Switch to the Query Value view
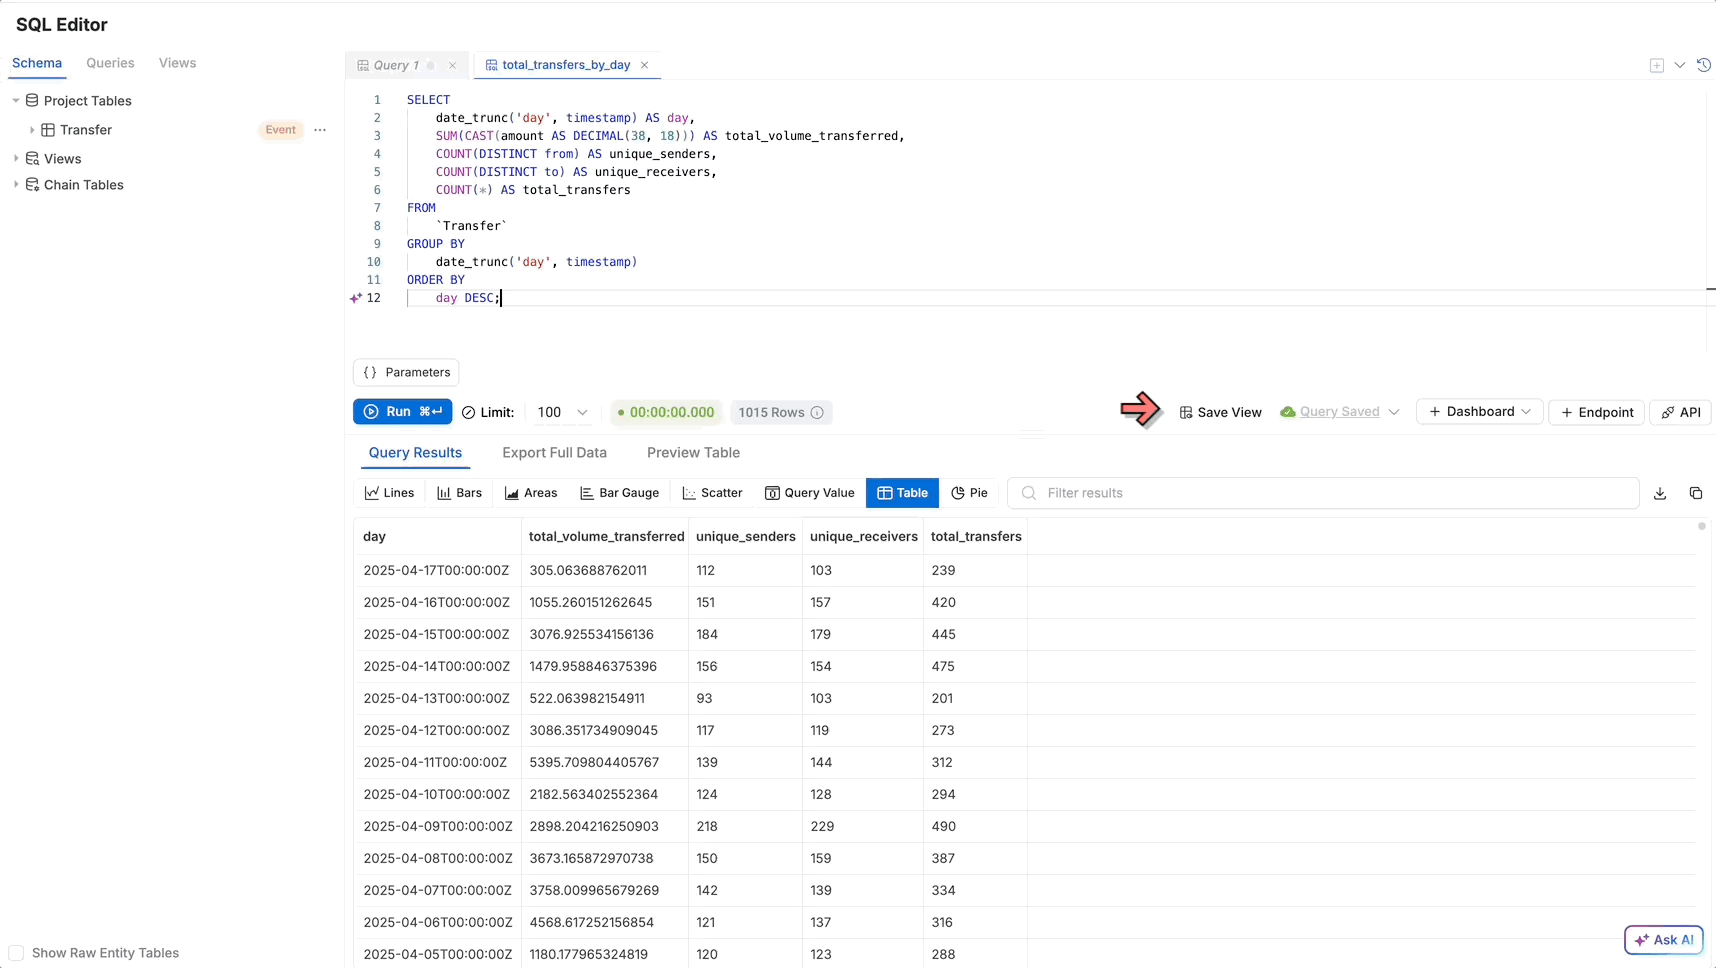Image resolution: width=1716 pixels, height=968 pixels. coord(810,493)
